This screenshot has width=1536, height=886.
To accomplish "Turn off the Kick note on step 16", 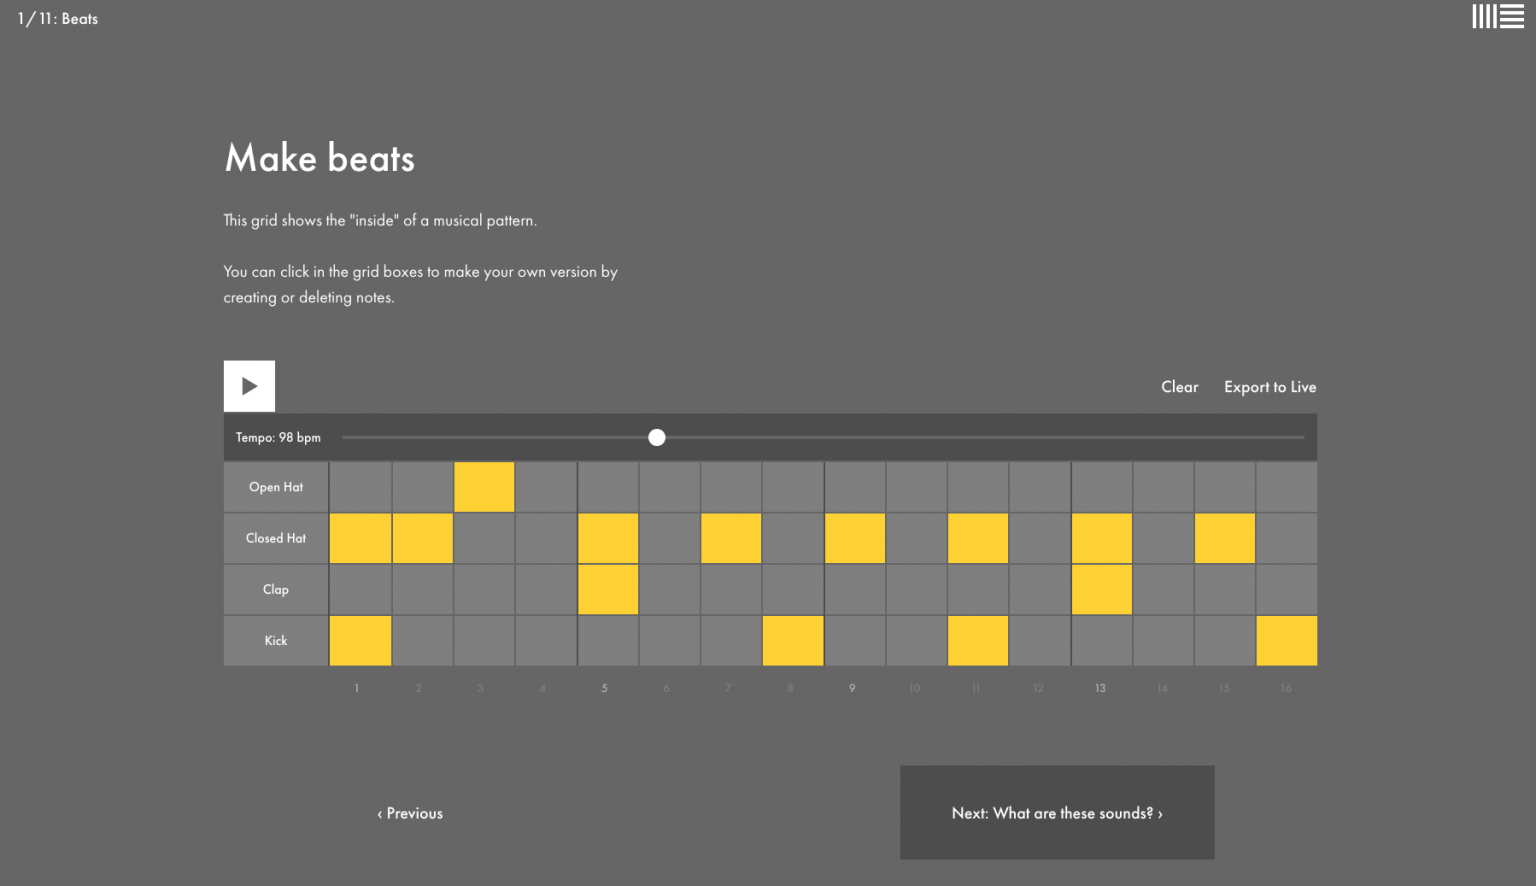I will click(1286, 640).
